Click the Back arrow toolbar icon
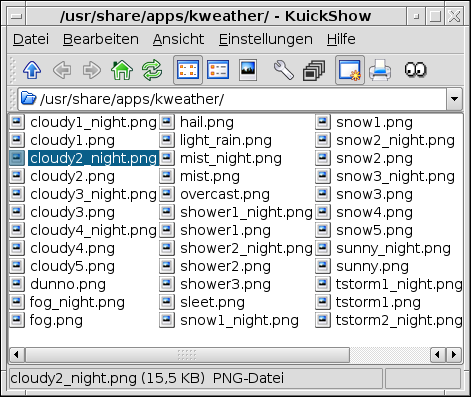Image resolution: width=471 pixels, height=397 pixels. (62, 70)
